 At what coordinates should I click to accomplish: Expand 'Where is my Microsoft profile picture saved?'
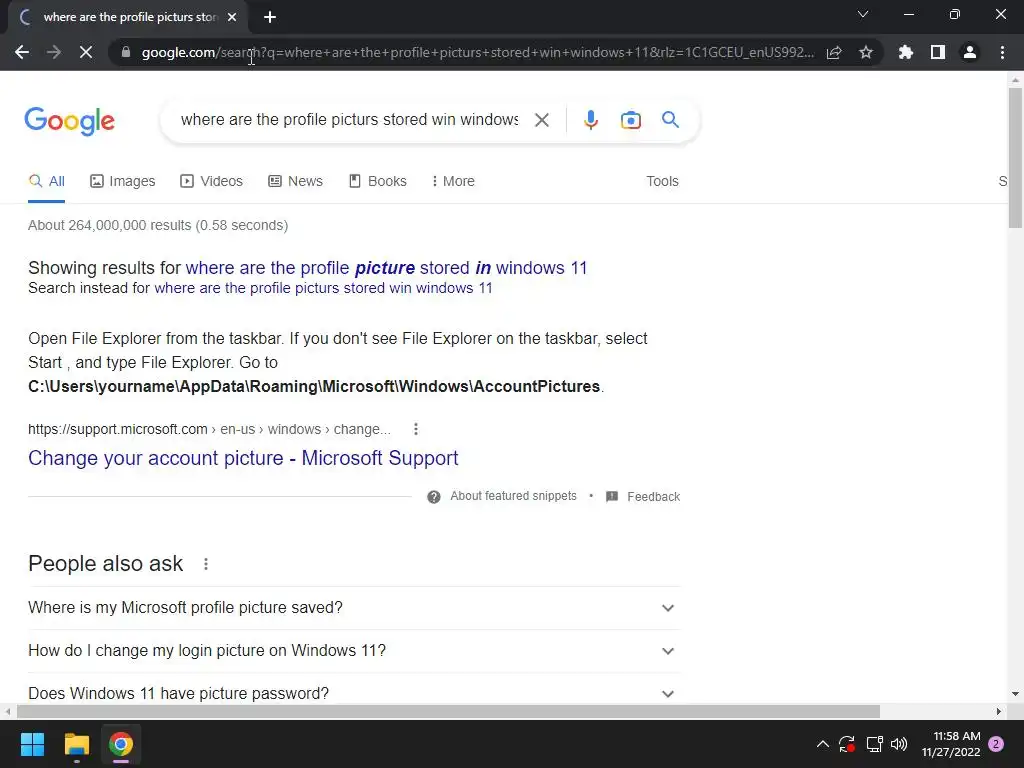[354, 607]
